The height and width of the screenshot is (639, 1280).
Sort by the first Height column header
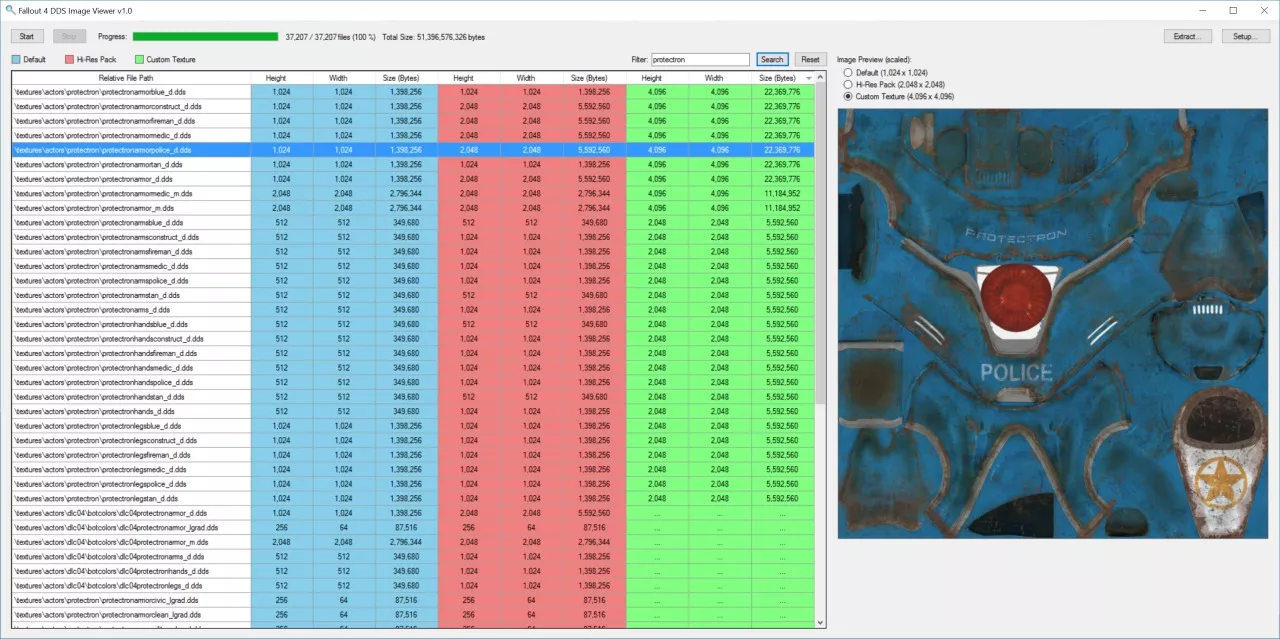click(x=275, y=78)
